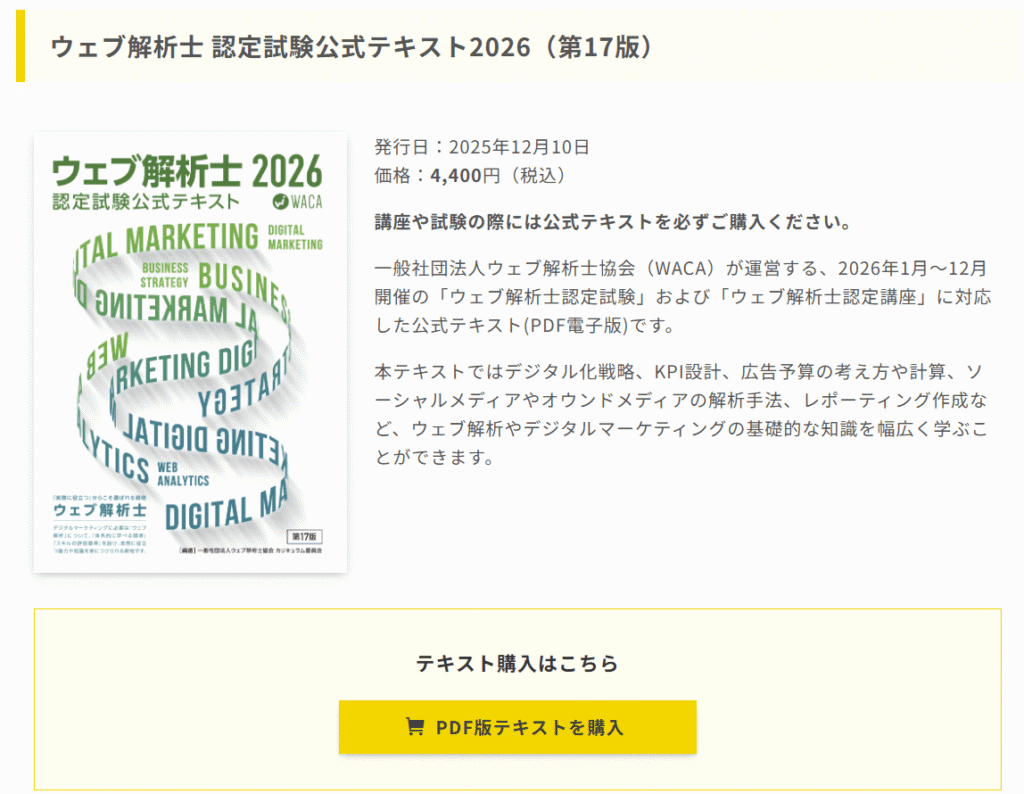Click the 認定試験公式テキスト subtitle on the cover
1024x794 pixels.
[x=146, y=201]
